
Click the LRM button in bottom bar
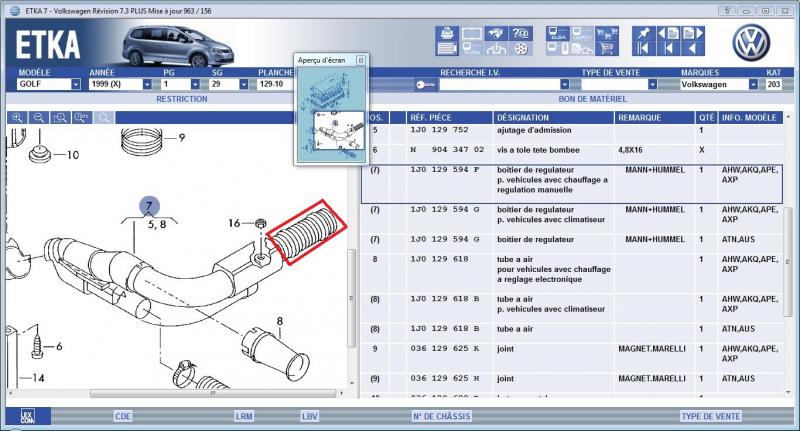click(x=244, y=416)
